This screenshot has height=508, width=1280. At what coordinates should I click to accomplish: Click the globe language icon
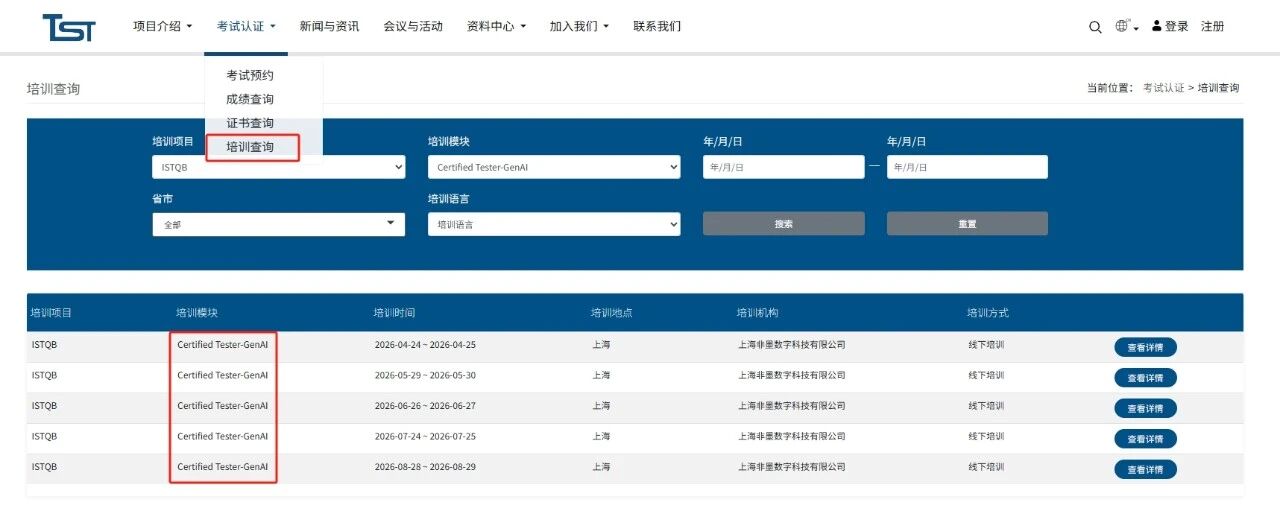(x=1122, y=26)
